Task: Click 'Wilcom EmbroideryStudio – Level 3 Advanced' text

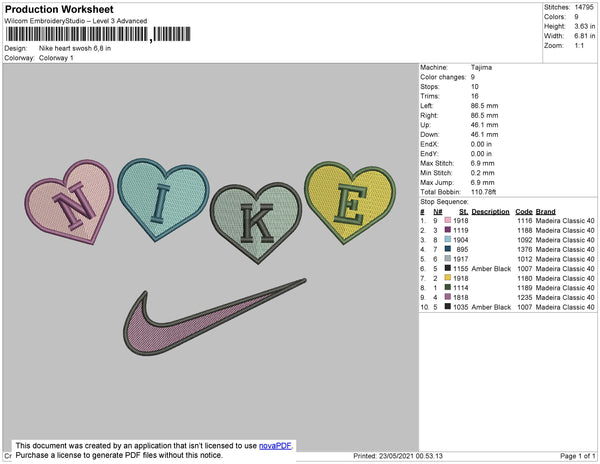Action: click(x=76, y=21)
